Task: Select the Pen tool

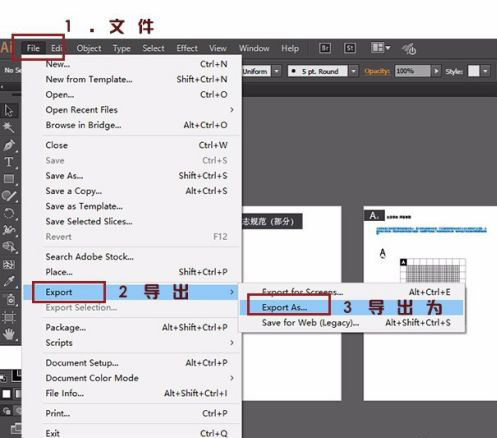Action: [9, 145]
